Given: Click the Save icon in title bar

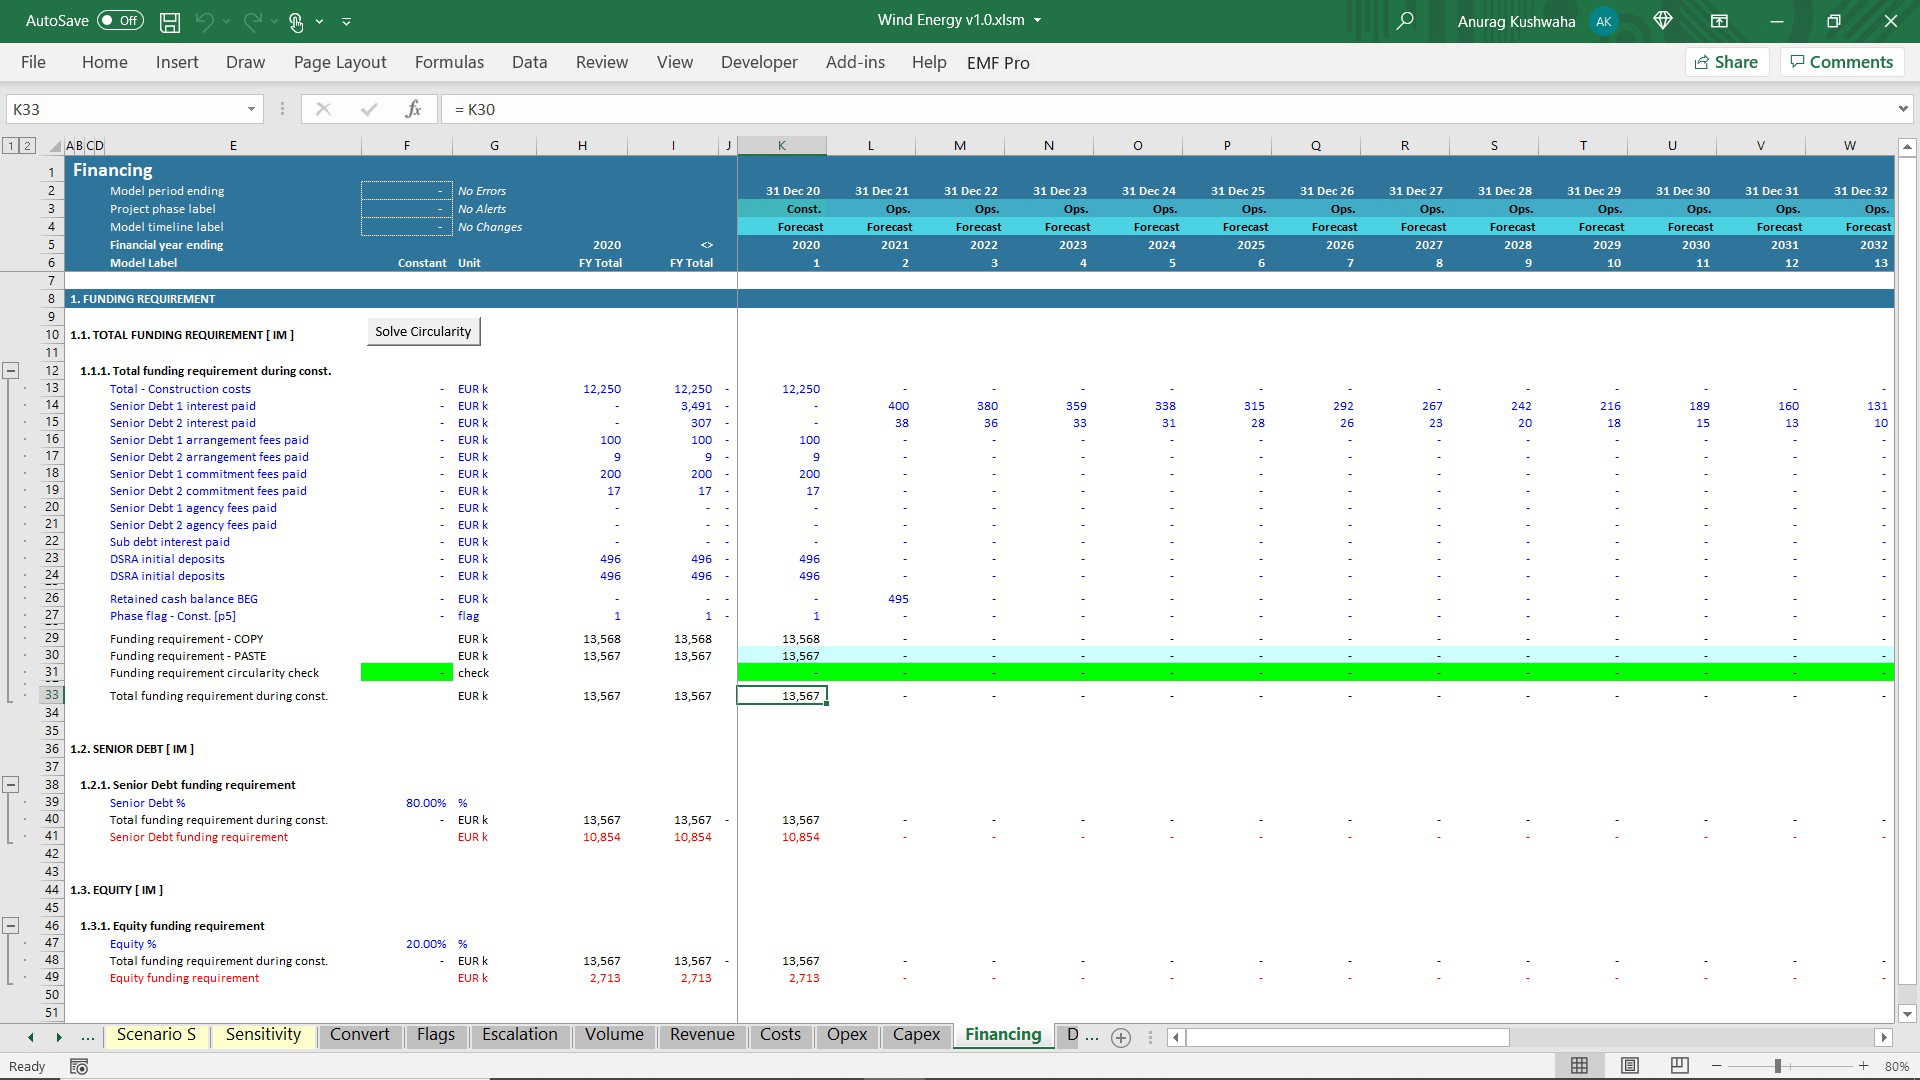Looking at the screenshot, I should point(170,21).
